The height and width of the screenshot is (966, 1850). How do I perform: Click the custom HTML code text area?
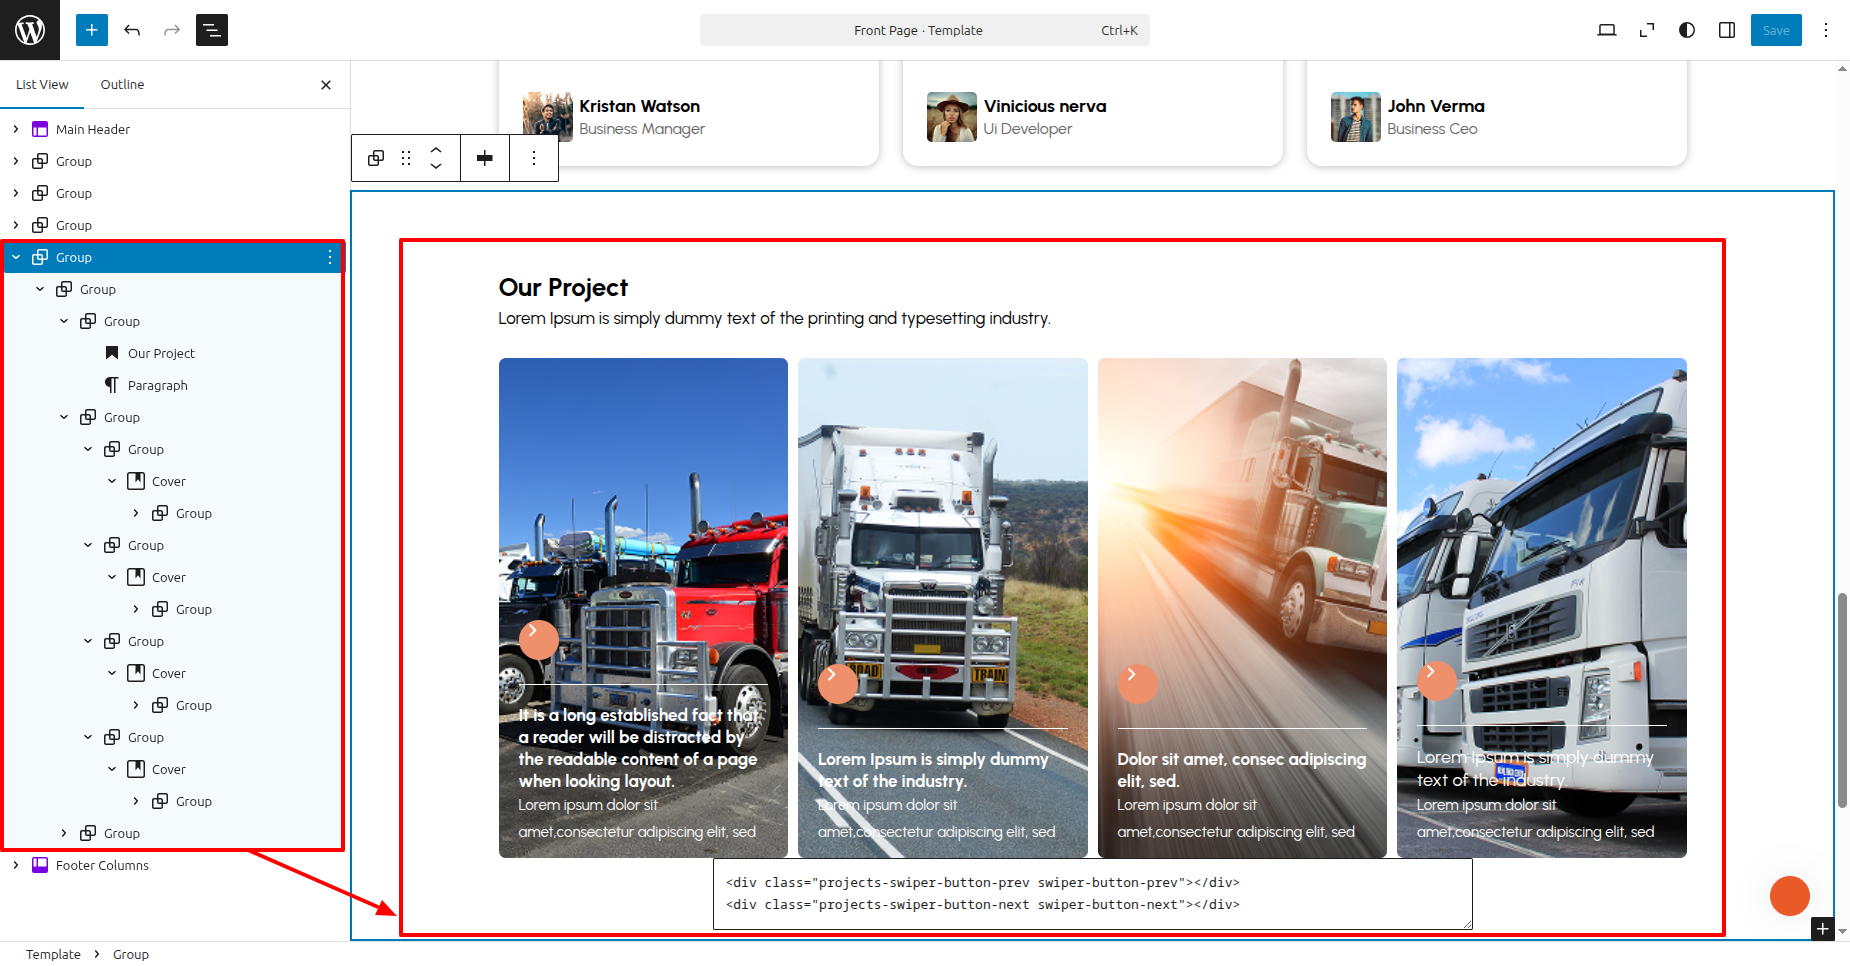point(1092,893)
